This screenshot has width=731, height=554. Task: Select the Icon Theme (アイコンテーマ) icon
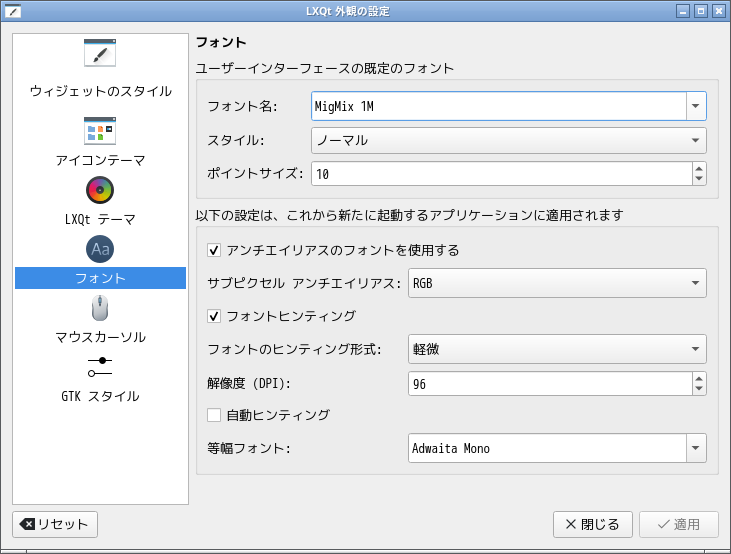tap(100, 130)
